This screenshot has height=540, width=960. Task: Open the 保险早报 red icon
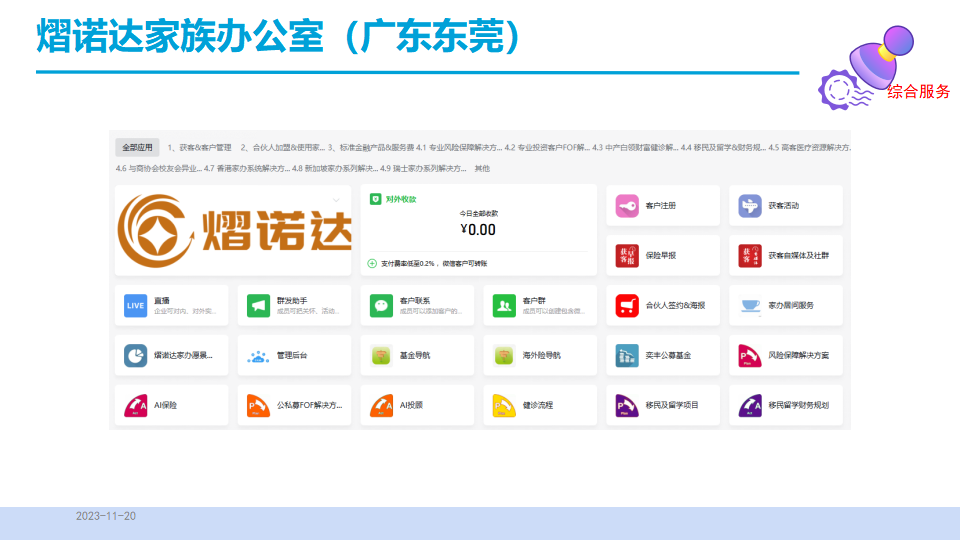pos(627,256)
